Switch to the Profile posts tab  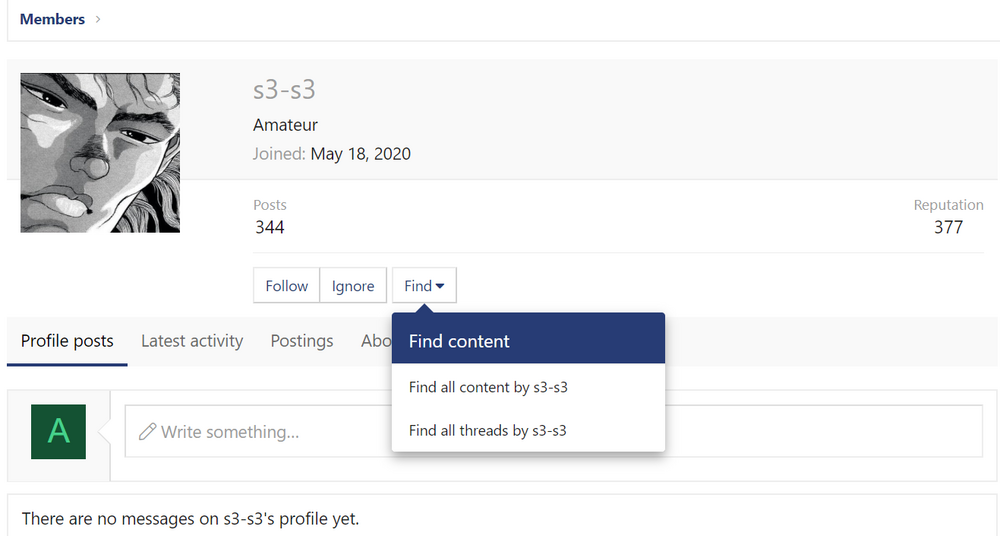pos(67,341)
